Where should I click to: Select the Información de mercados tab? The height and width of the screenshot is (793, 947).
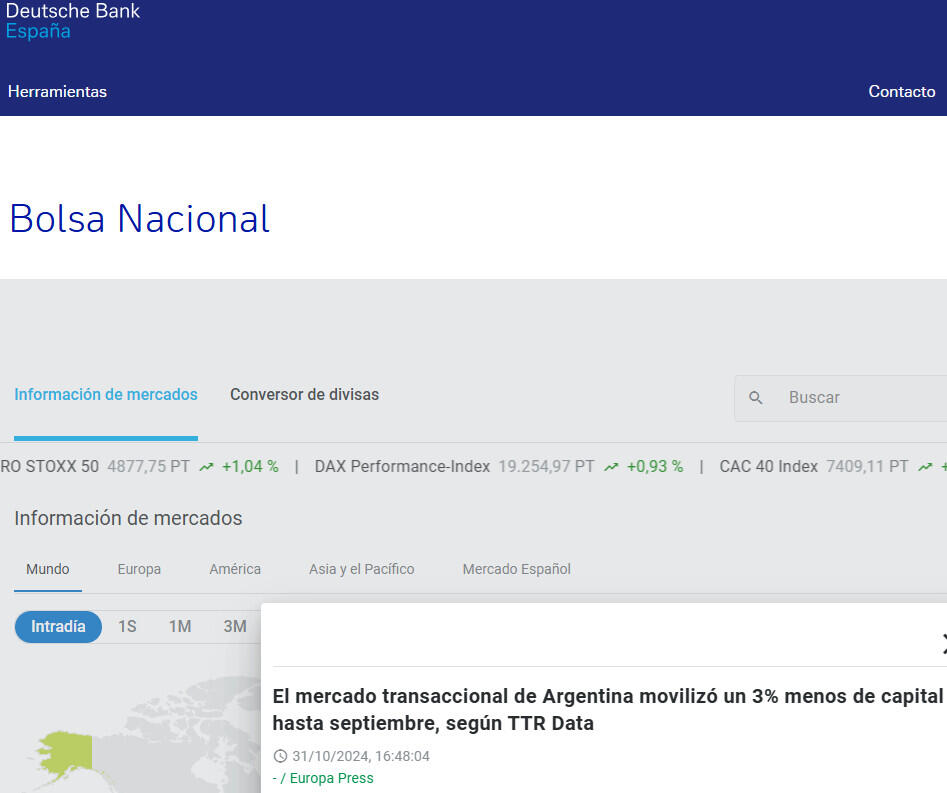(106, 395)
